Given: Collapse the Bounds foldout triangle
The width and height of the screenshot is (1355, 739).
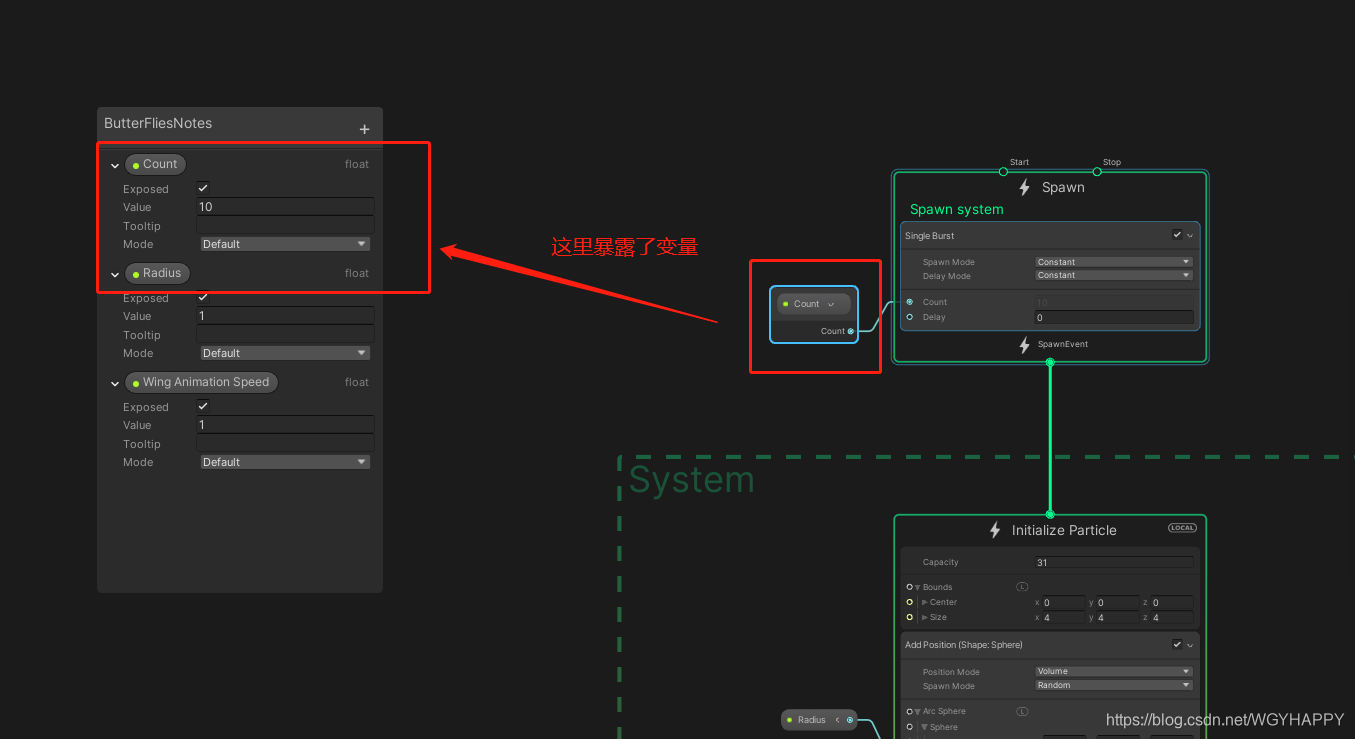Looking at the screenshot, I should coord(918,588).
